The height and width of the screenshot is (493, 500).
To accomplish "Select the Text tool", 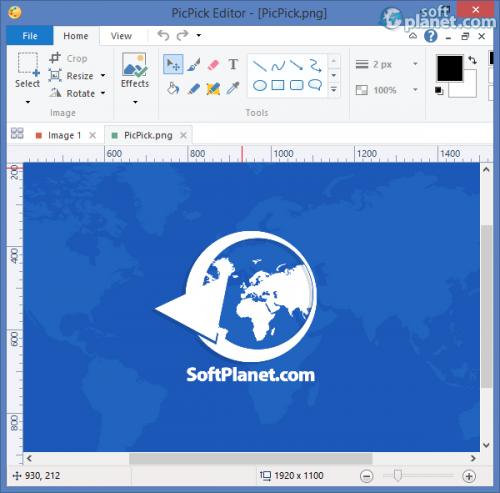I will click(233, 64).
